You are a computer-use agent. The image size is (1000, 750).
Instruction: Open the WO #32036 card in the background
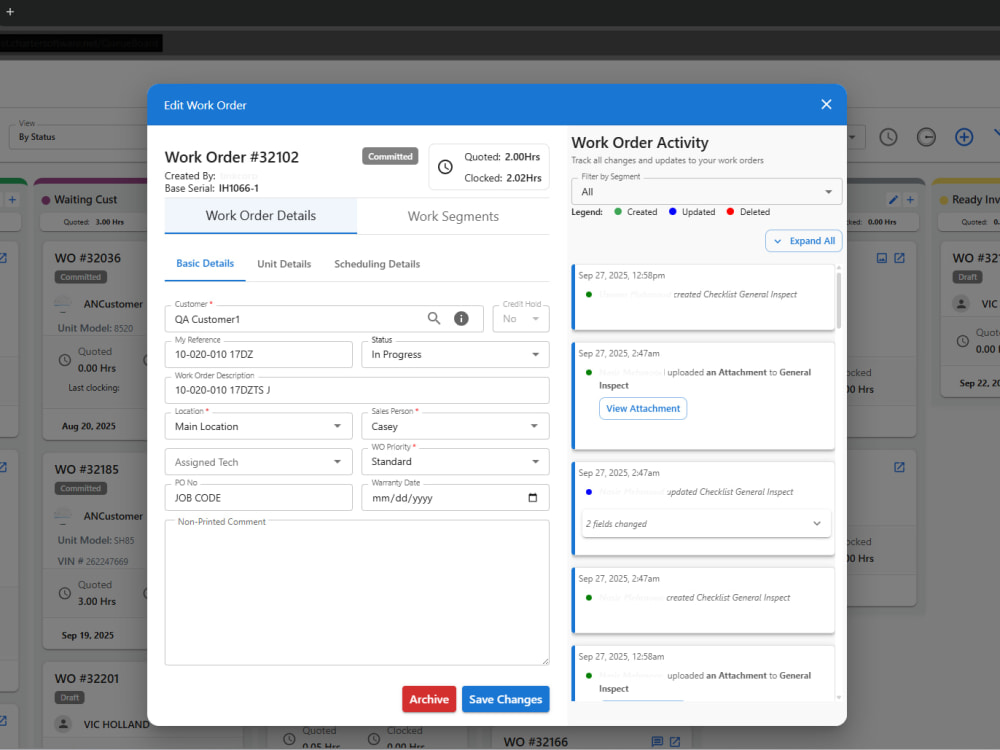tap(94, 341)
